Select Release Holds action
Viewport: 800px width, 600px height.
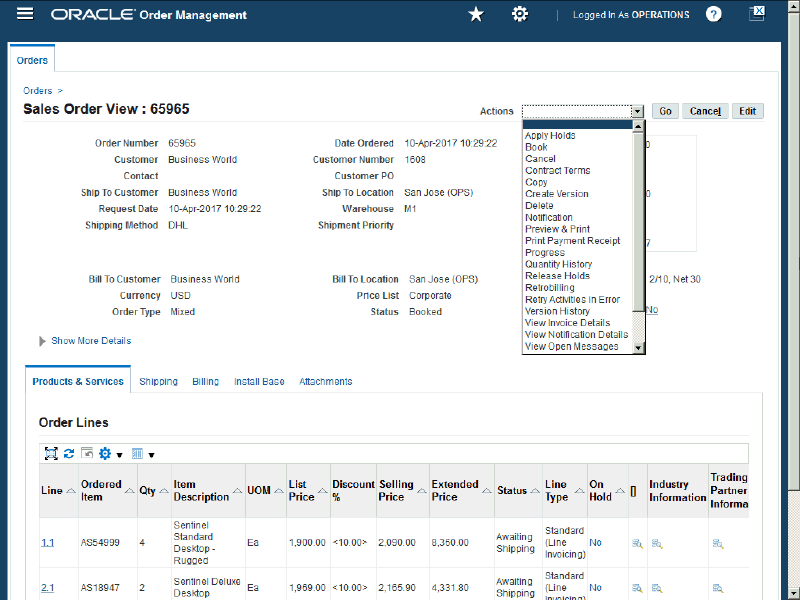558,276
